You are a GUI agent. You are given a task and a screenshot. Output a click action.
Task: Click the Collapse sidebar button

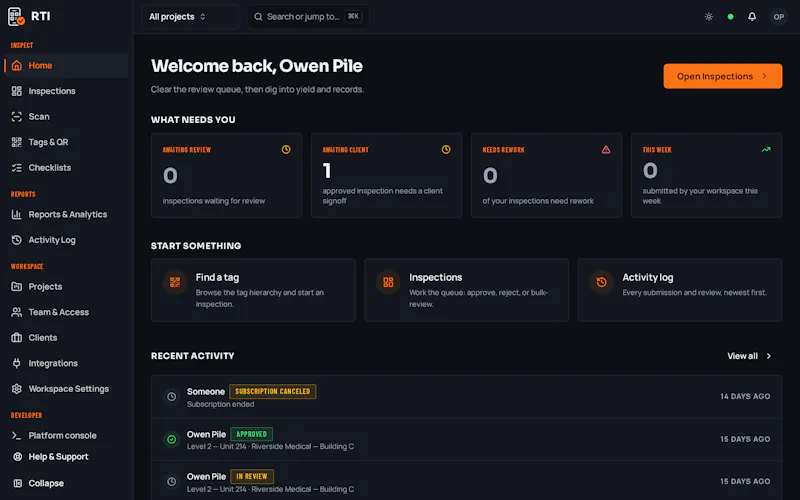tap(66, 483)
